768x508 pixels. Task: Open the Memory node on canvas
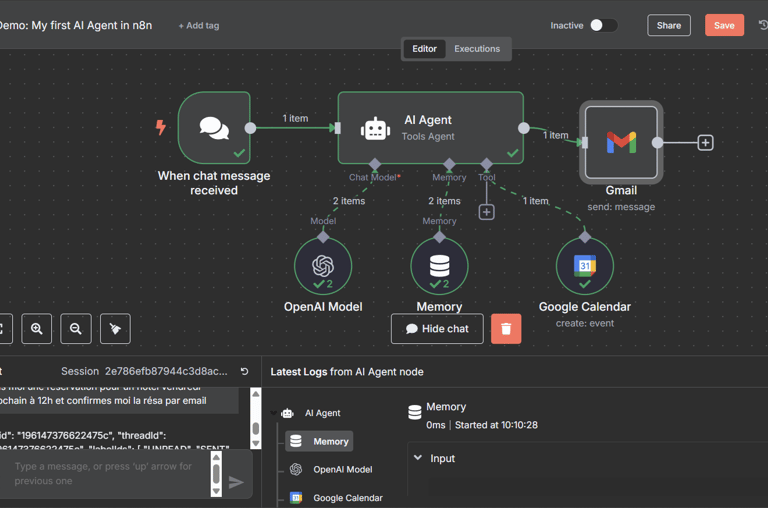[439, 266]
